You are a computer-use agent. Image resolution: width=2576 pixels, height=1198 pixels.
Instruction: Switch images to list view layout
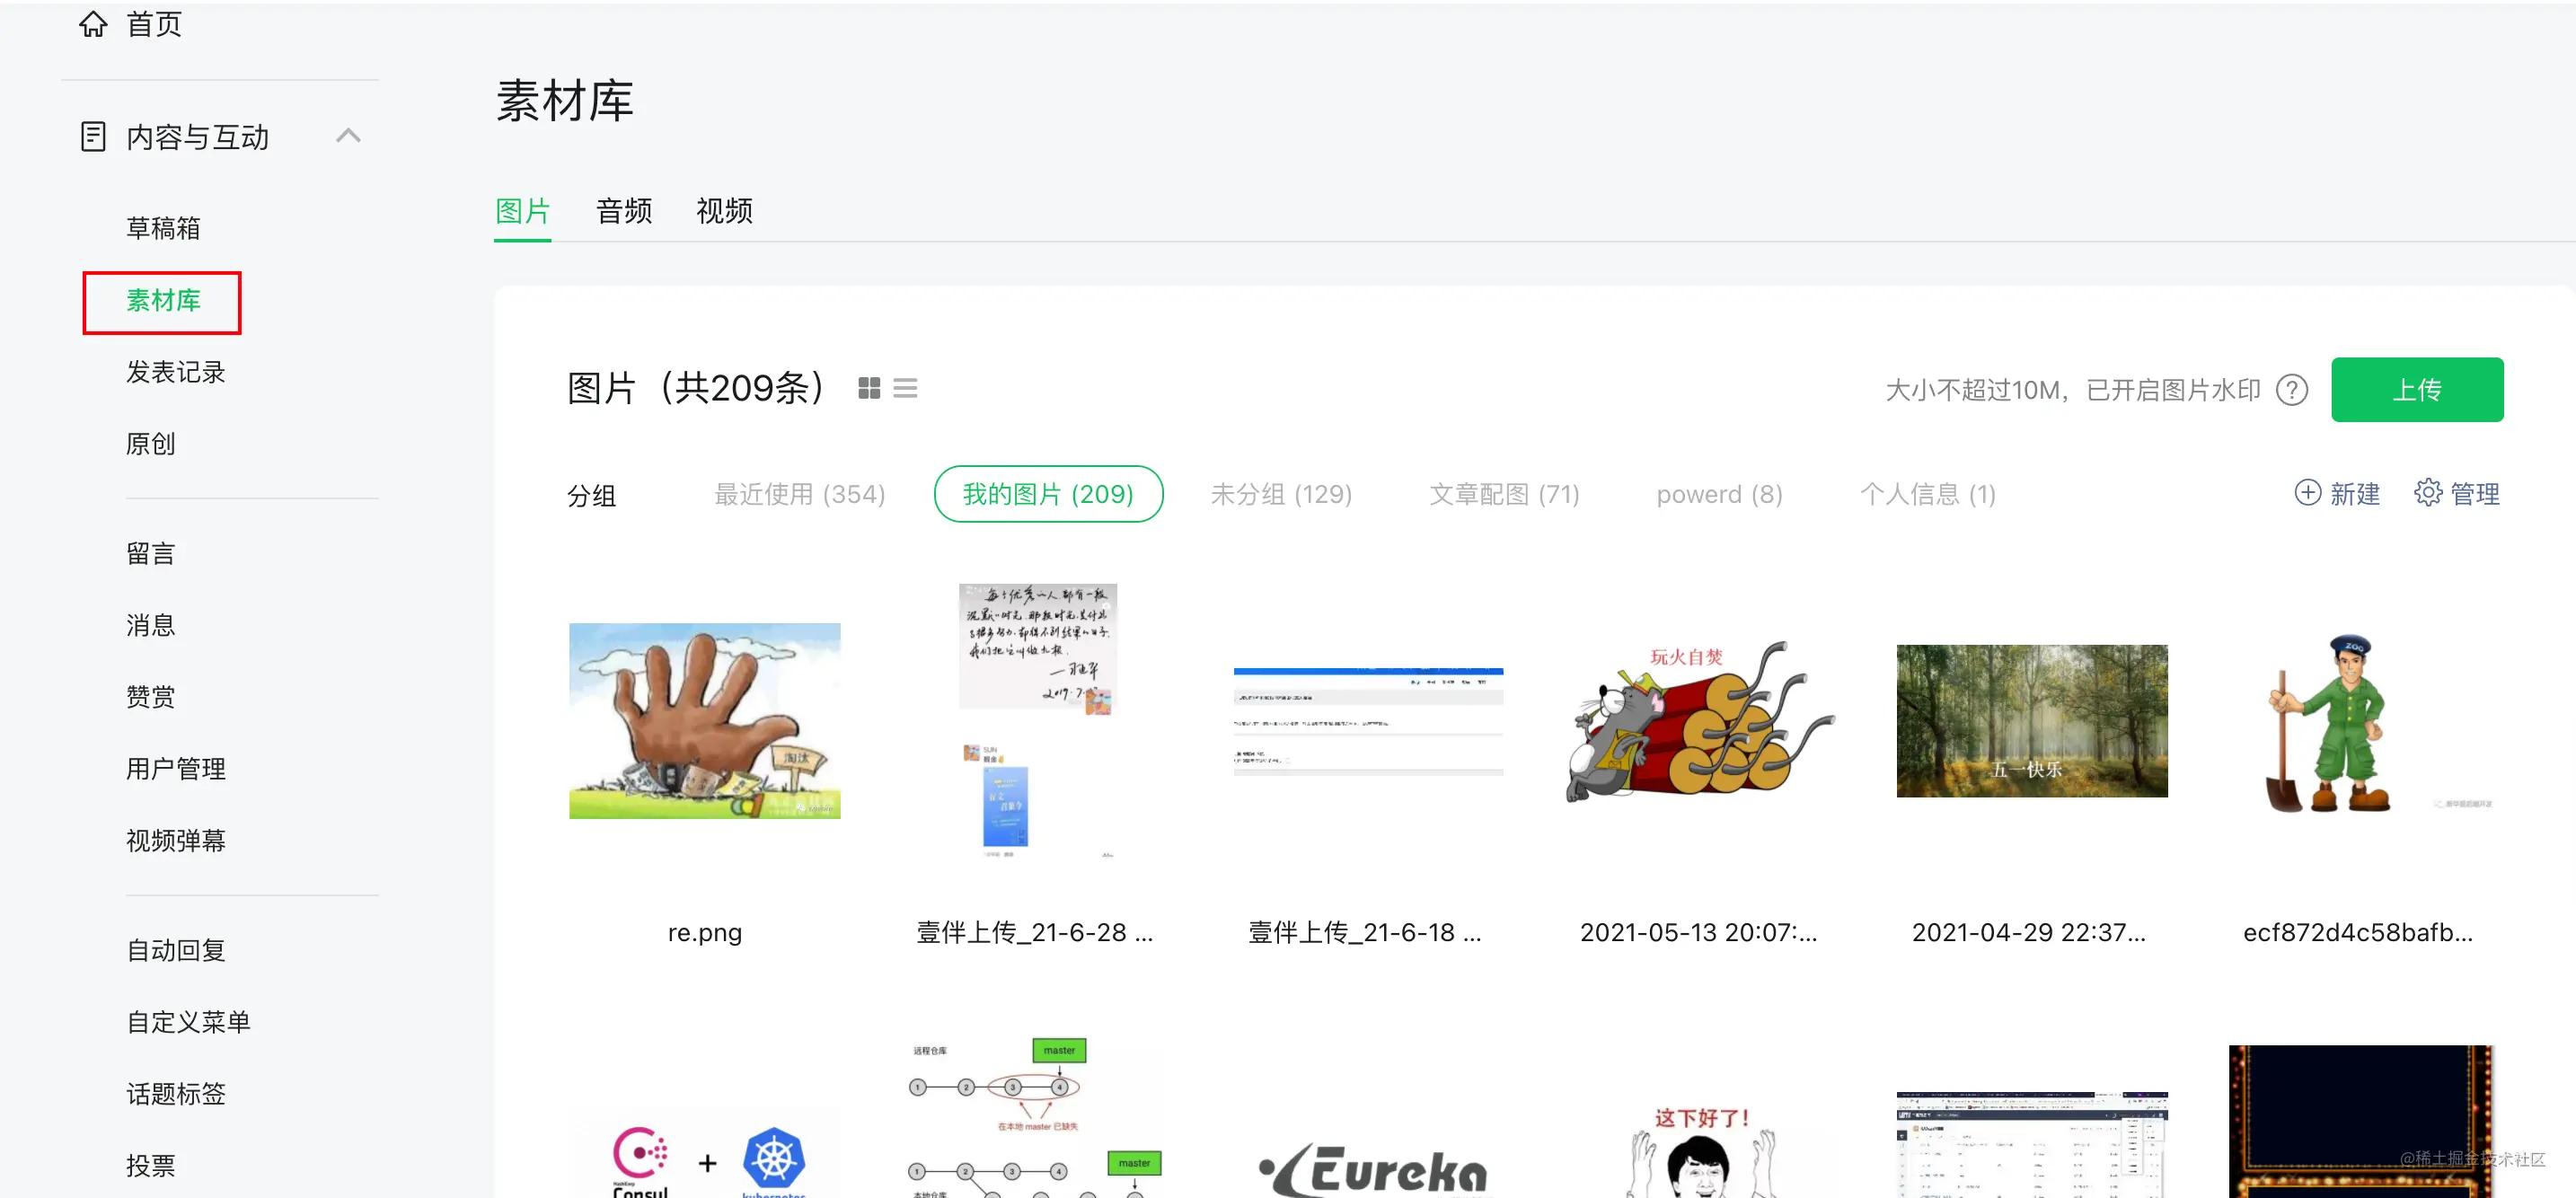point(905,389)
